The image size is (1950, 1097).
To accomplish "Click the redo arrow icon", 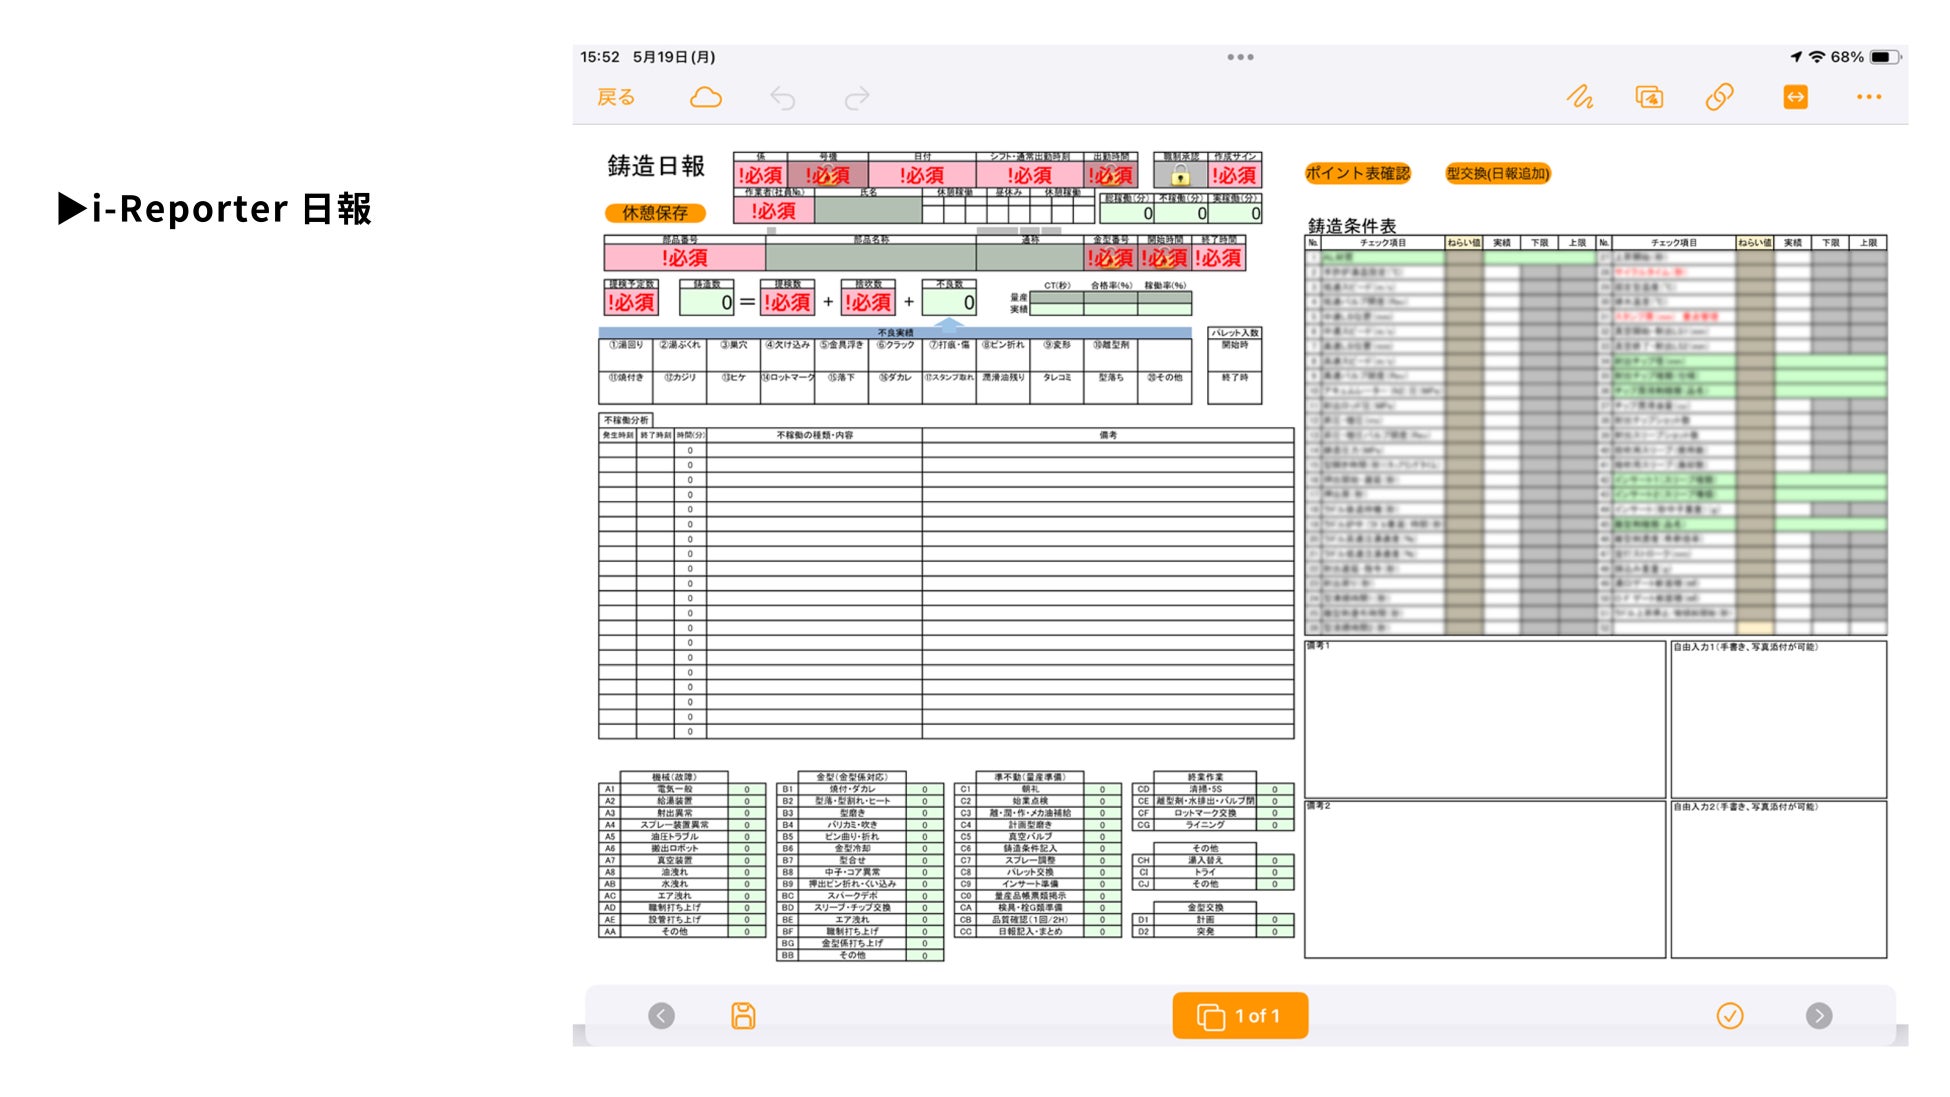I will tap(857, 98).
